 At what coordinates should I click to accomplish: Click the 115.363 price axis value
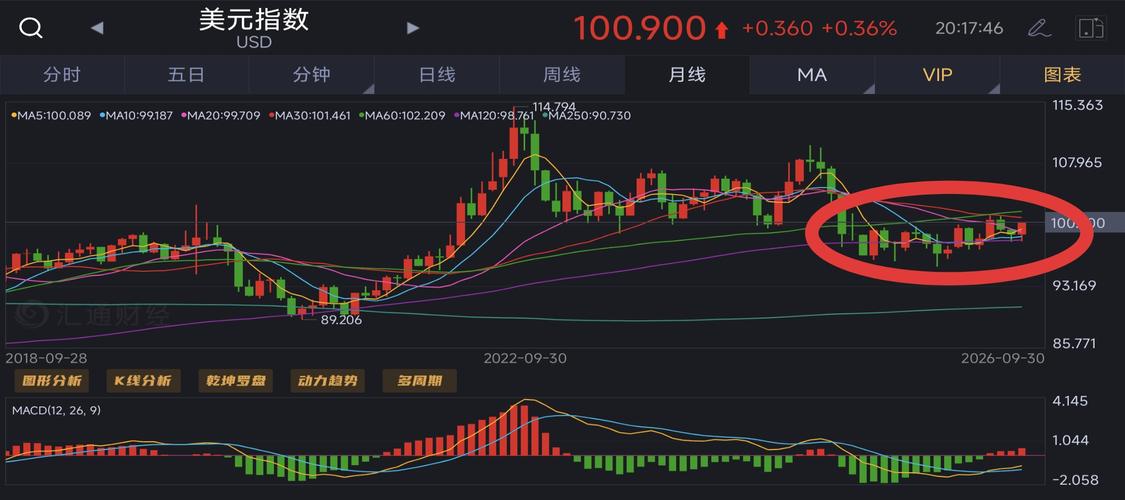pos(1077,105)
